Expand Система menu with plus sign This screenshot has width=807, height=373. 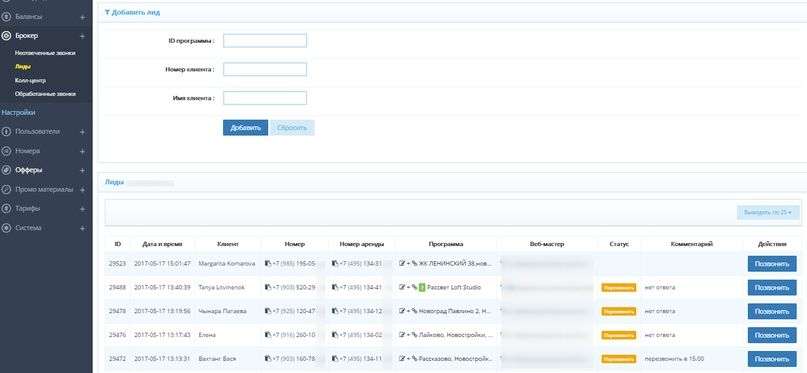(82, 228)
